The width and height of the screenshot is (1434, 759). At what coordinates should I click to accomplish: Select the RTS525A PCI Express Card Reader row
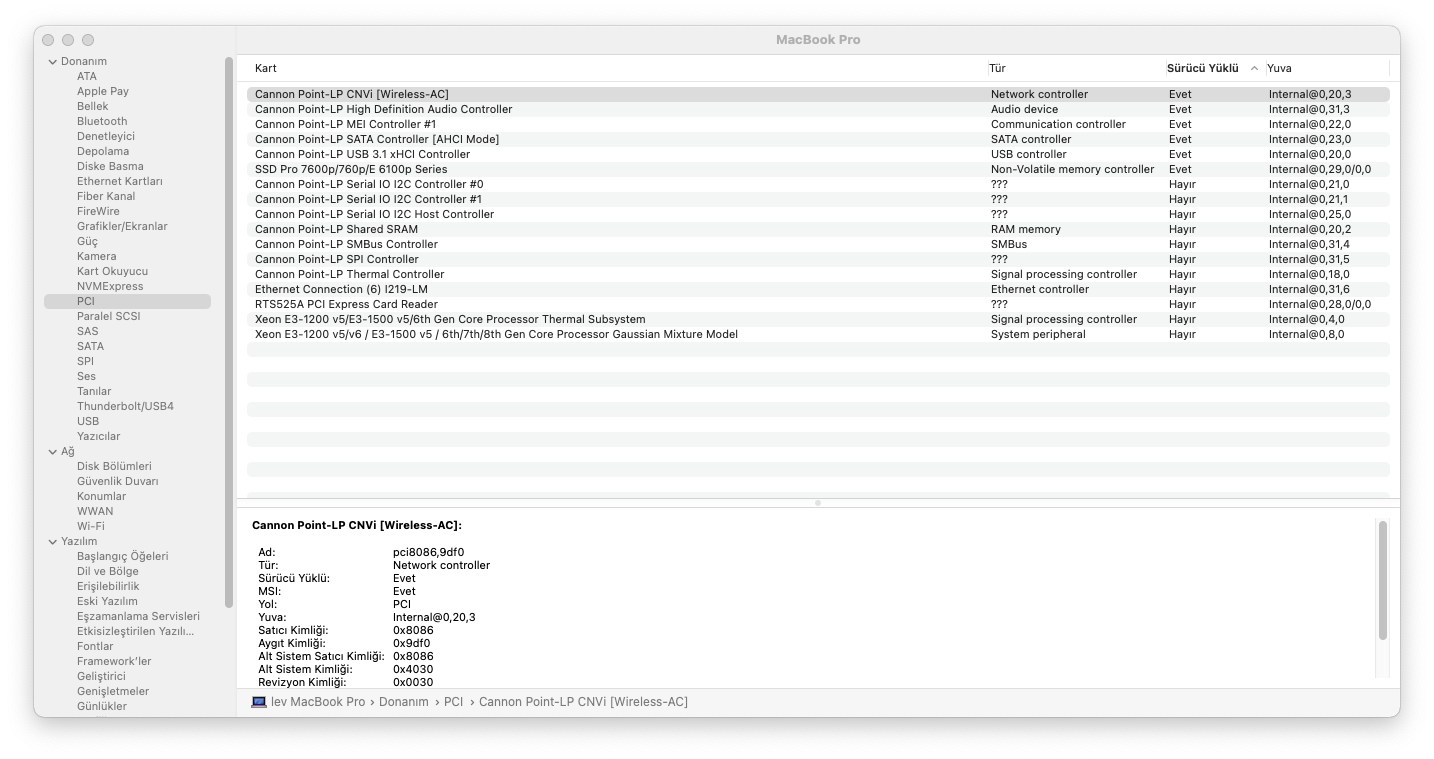818,304
